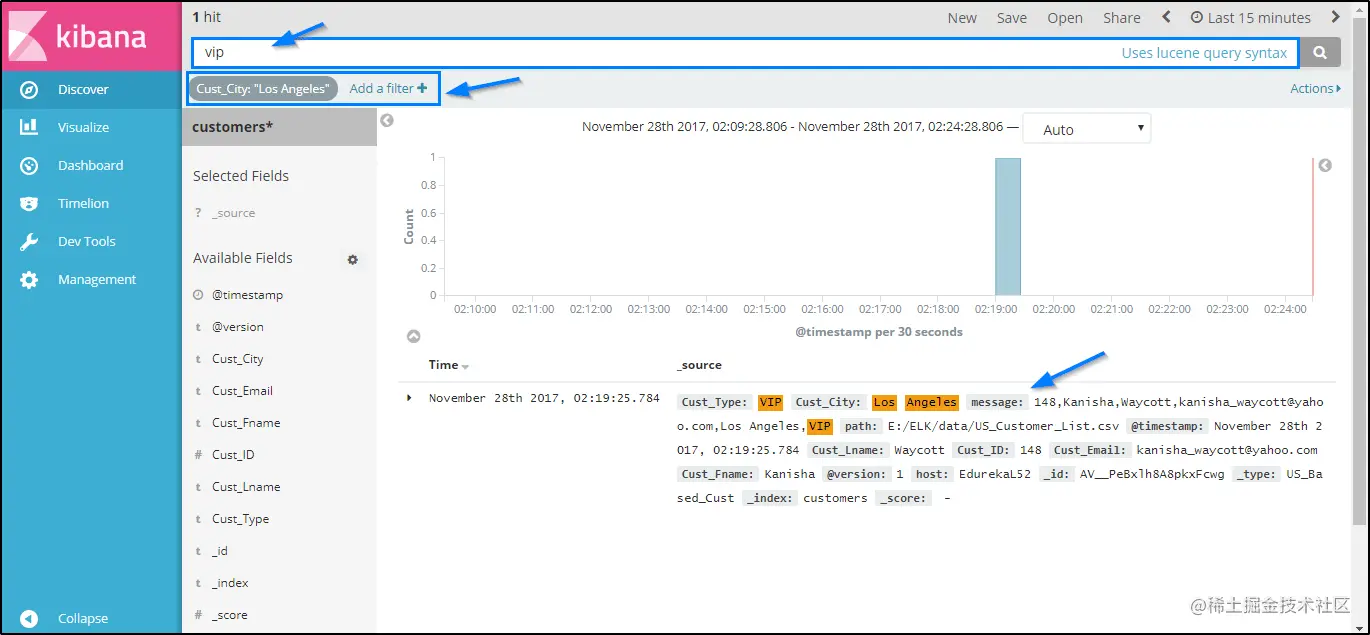Open the Uses lucene query syntax link
Screen dimensions: 1370x635
pos(1204,53)
